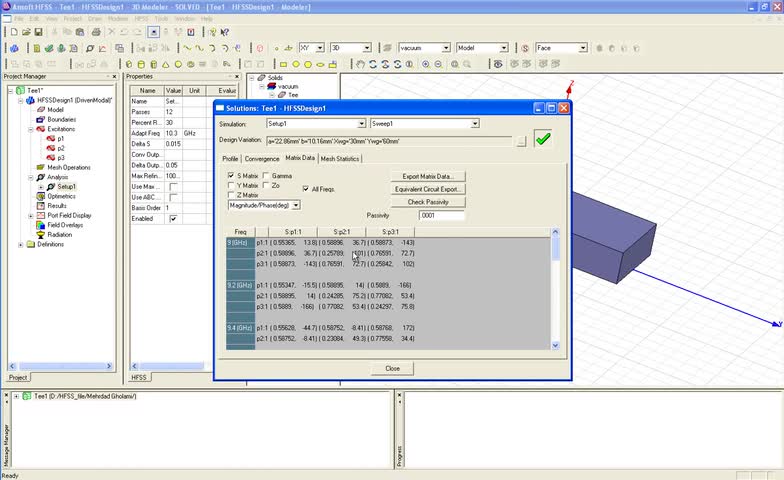The width and height of the screenshot is (784, 480).
Task: Toggle the All Freqs checkbox
Action: [x=306, y=189]
